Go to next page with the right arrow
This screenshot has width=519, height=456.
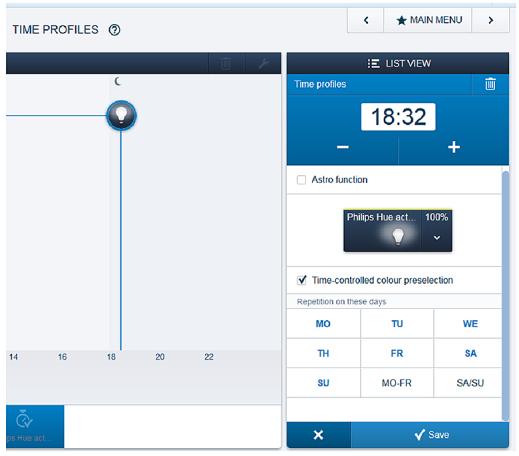tap(490, 20)
